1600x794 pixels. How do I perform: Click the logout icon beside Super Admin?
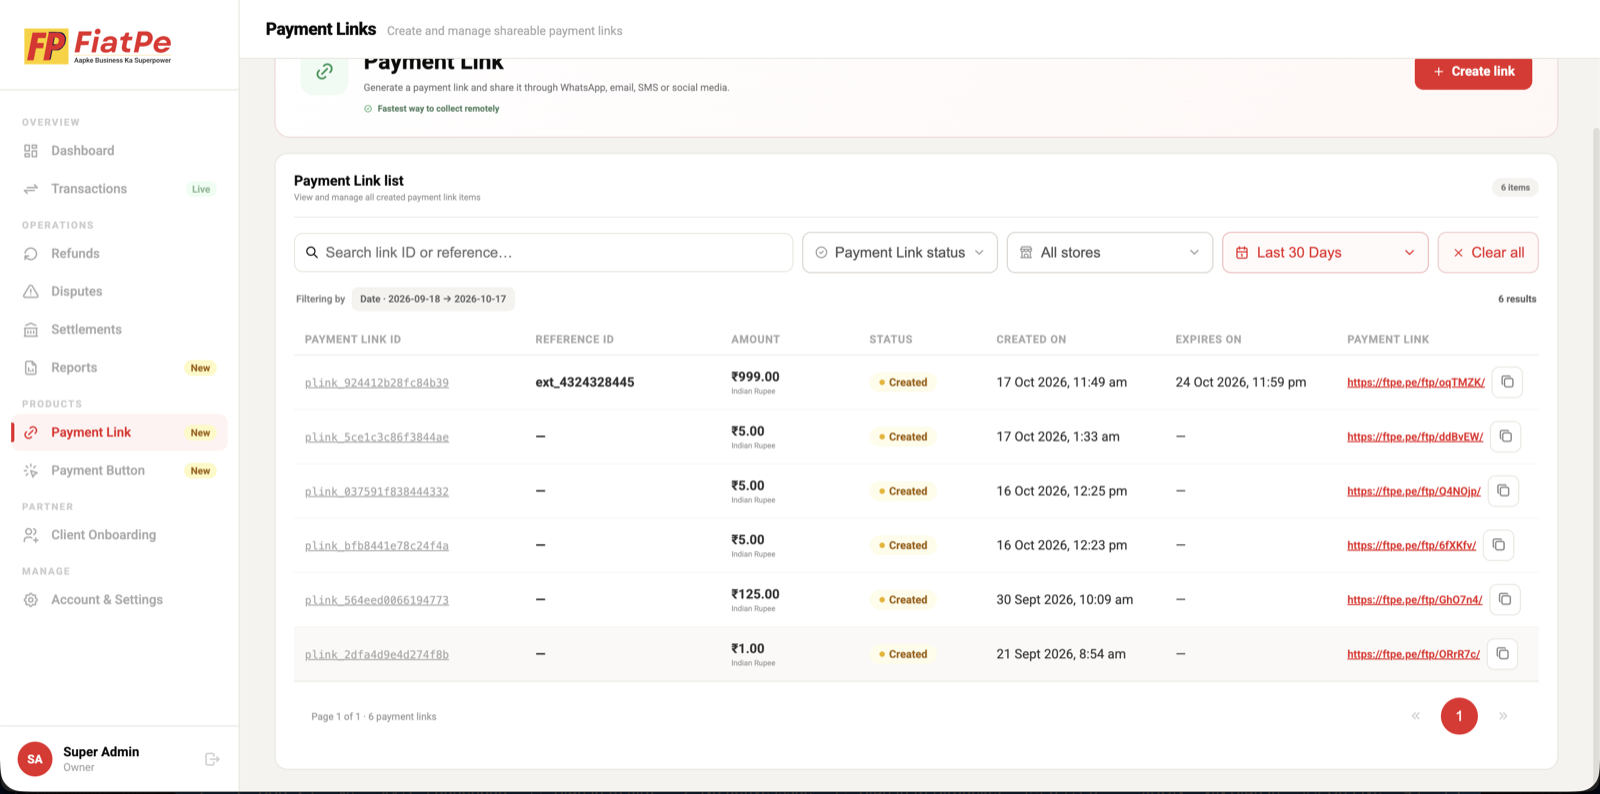click(212, 759)
